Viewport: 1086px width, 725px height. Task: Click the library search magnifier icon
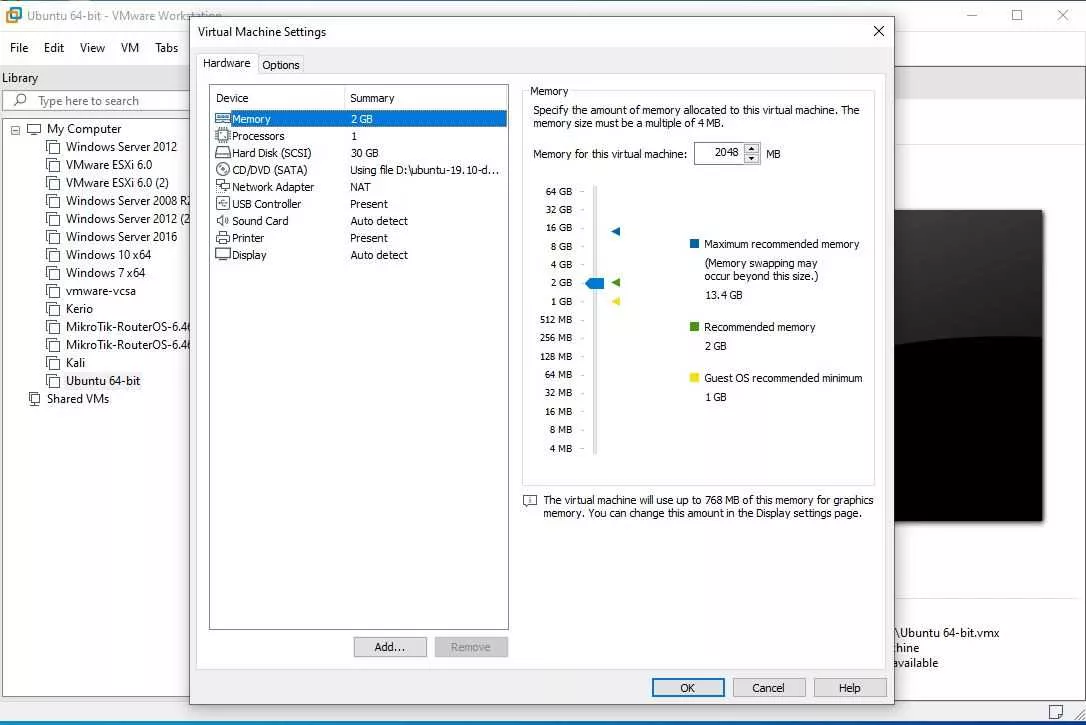pos(21,100)
